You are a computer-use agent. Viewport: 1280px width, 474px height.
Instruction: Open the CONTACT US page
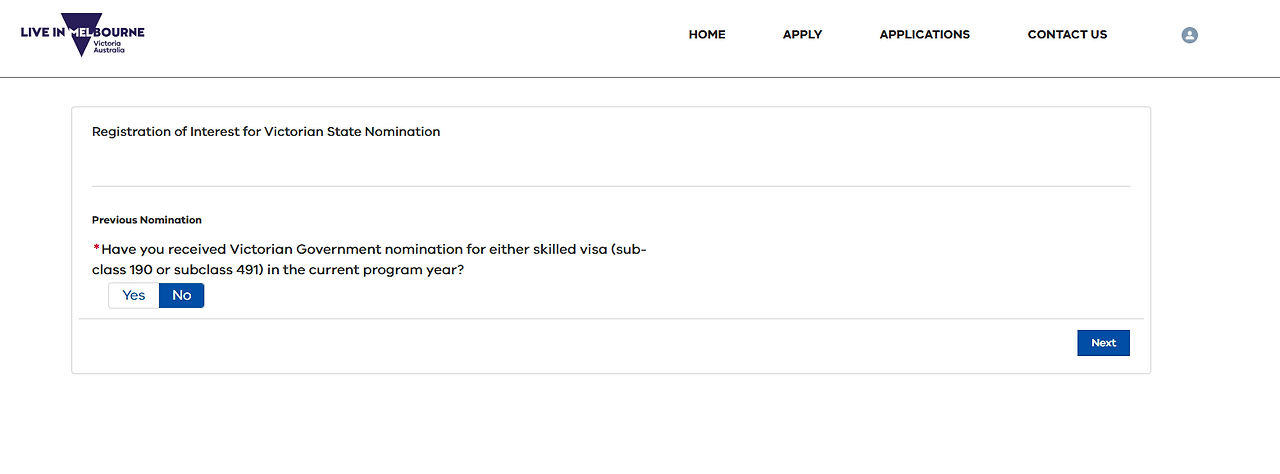[x=1067, y=34]
